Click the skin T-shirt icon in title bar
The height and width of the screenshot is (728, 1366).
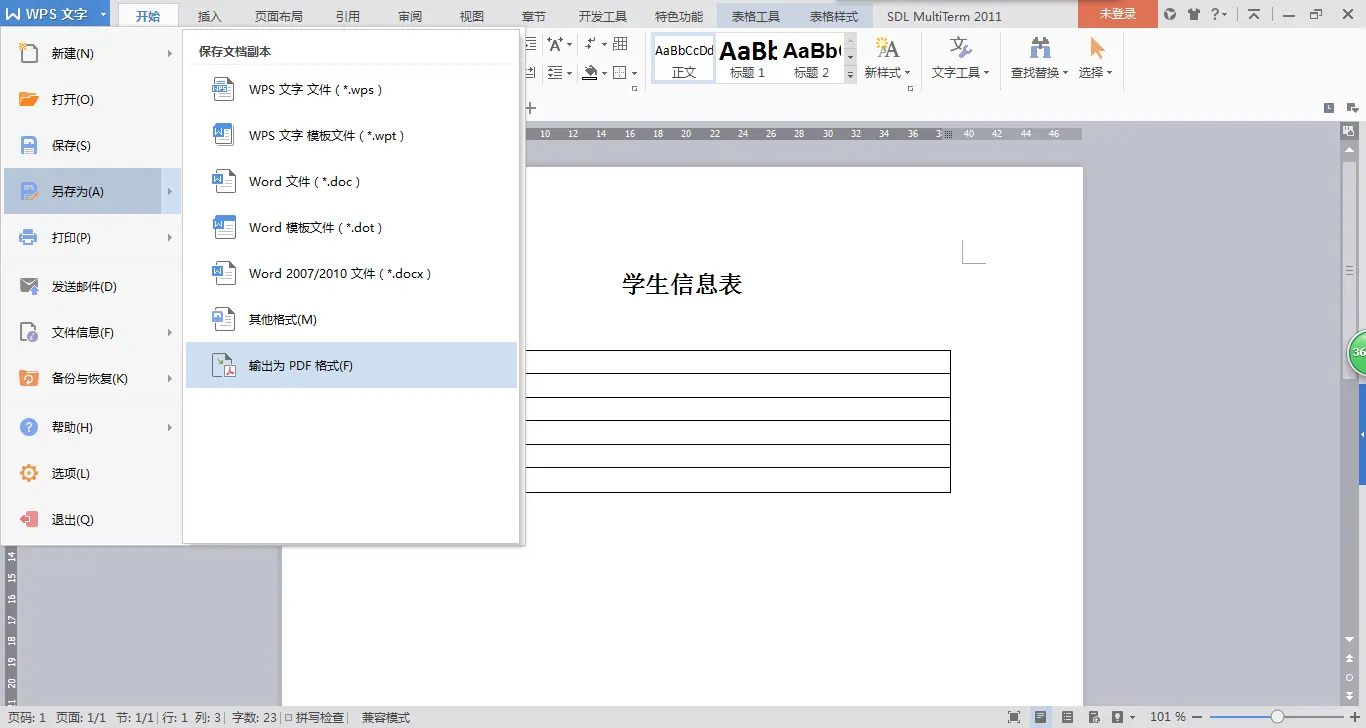click(x=1193, y=14)
